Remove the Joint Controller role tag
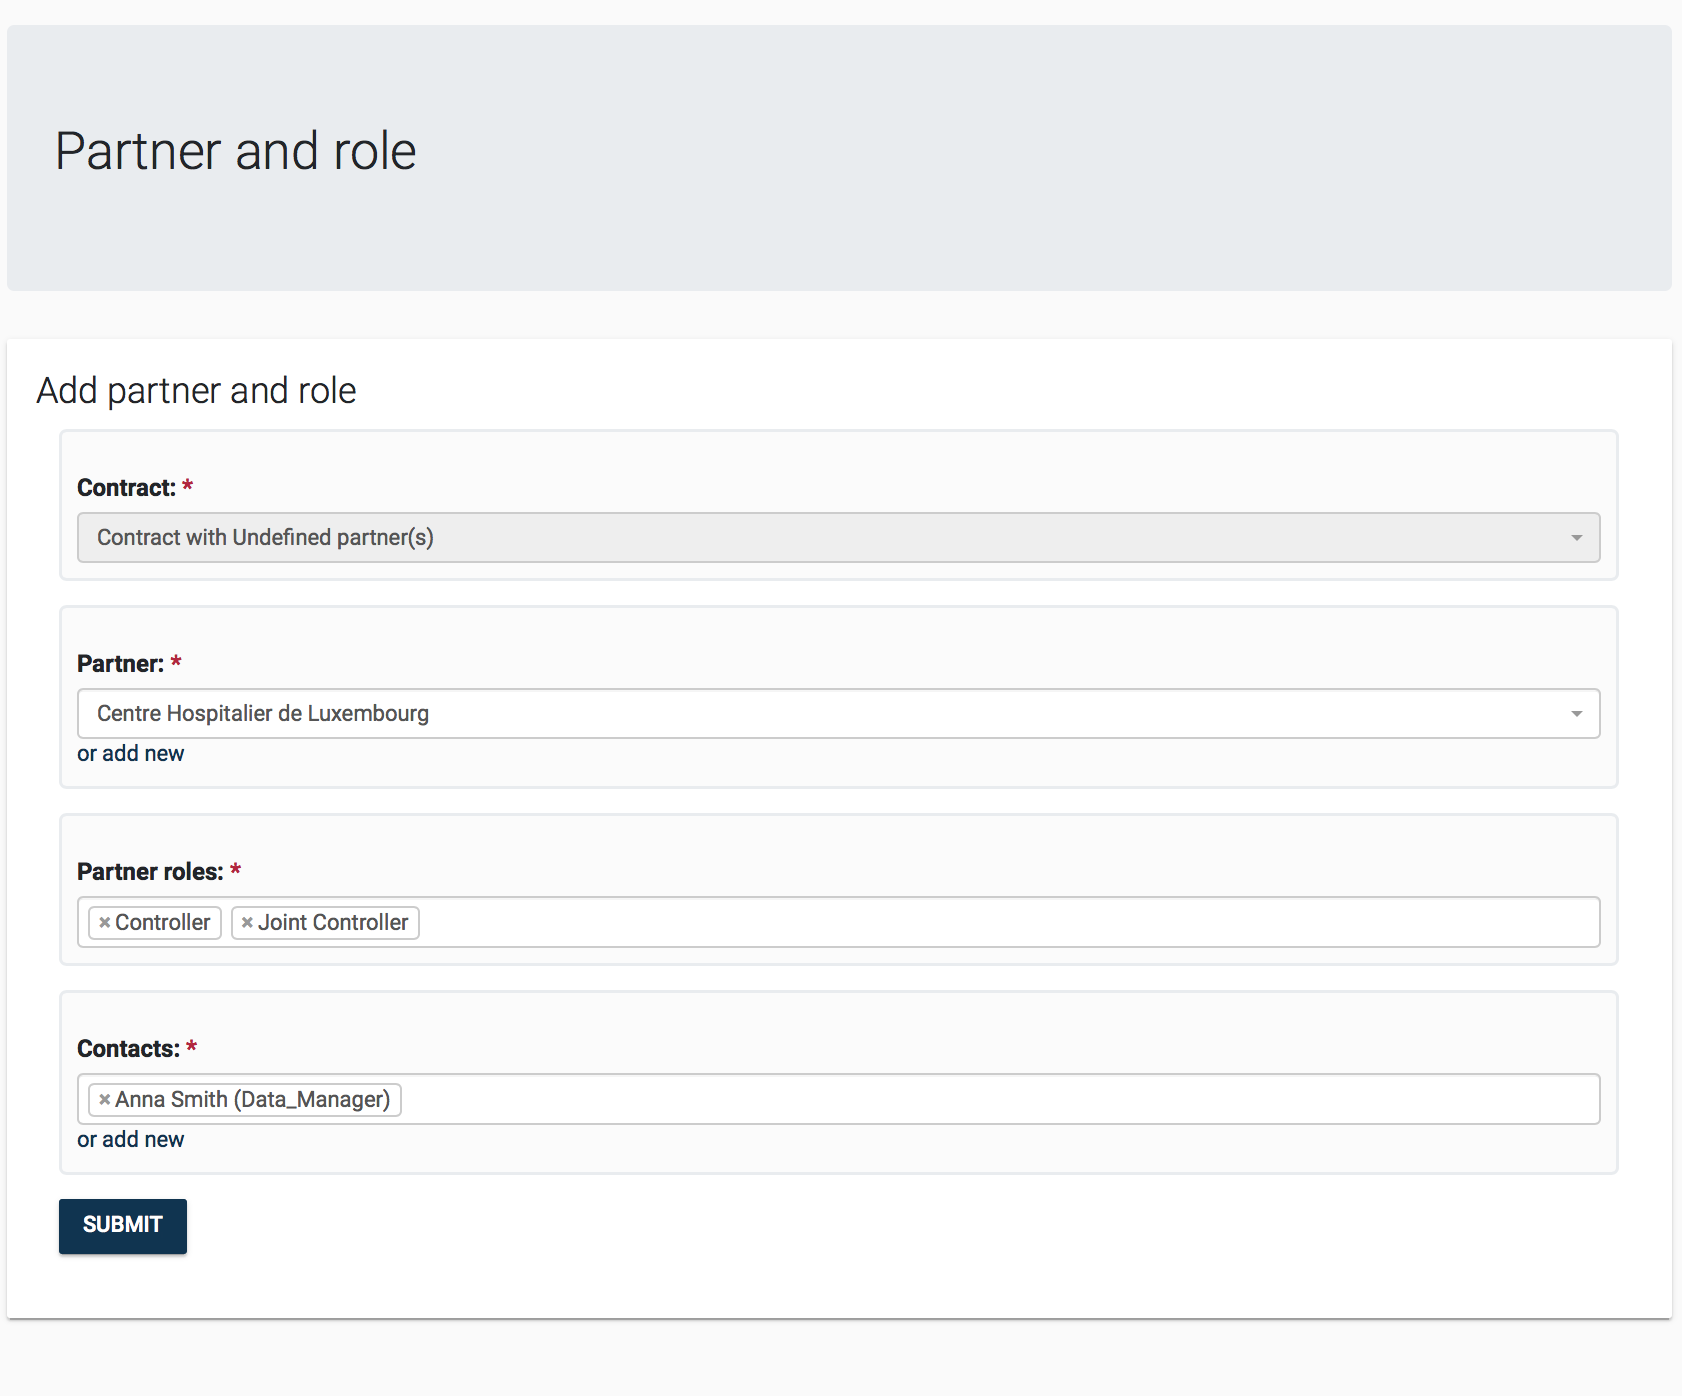 coord(247,923)
